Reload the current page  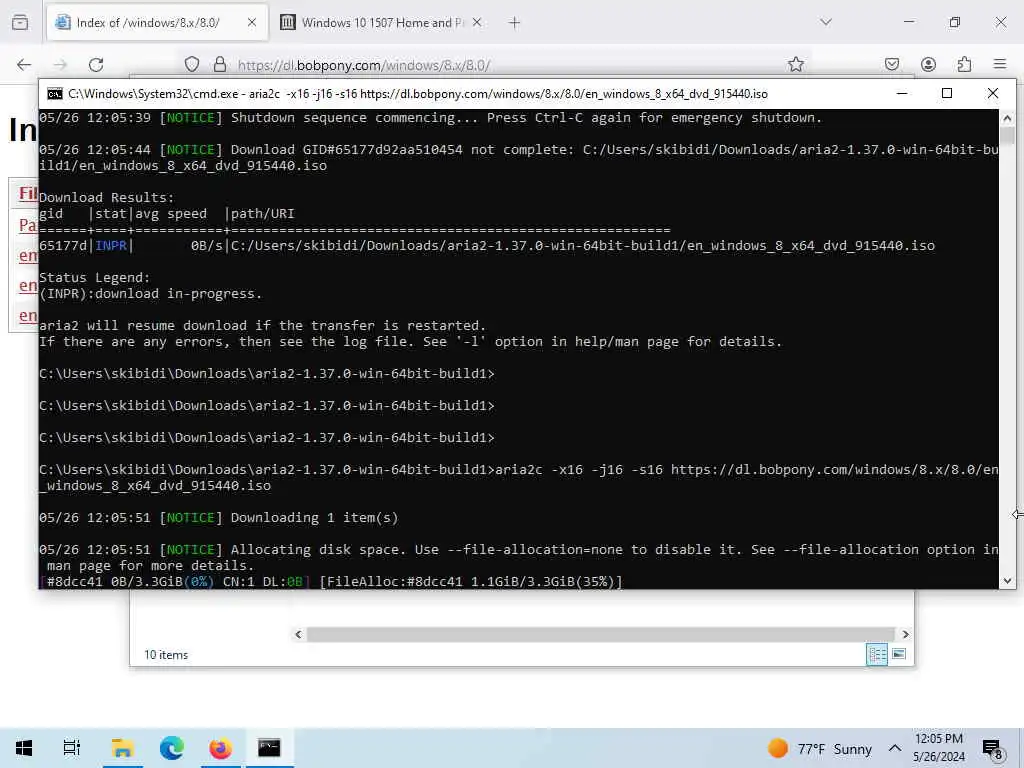pyautogui.click(x=96, y=65)
